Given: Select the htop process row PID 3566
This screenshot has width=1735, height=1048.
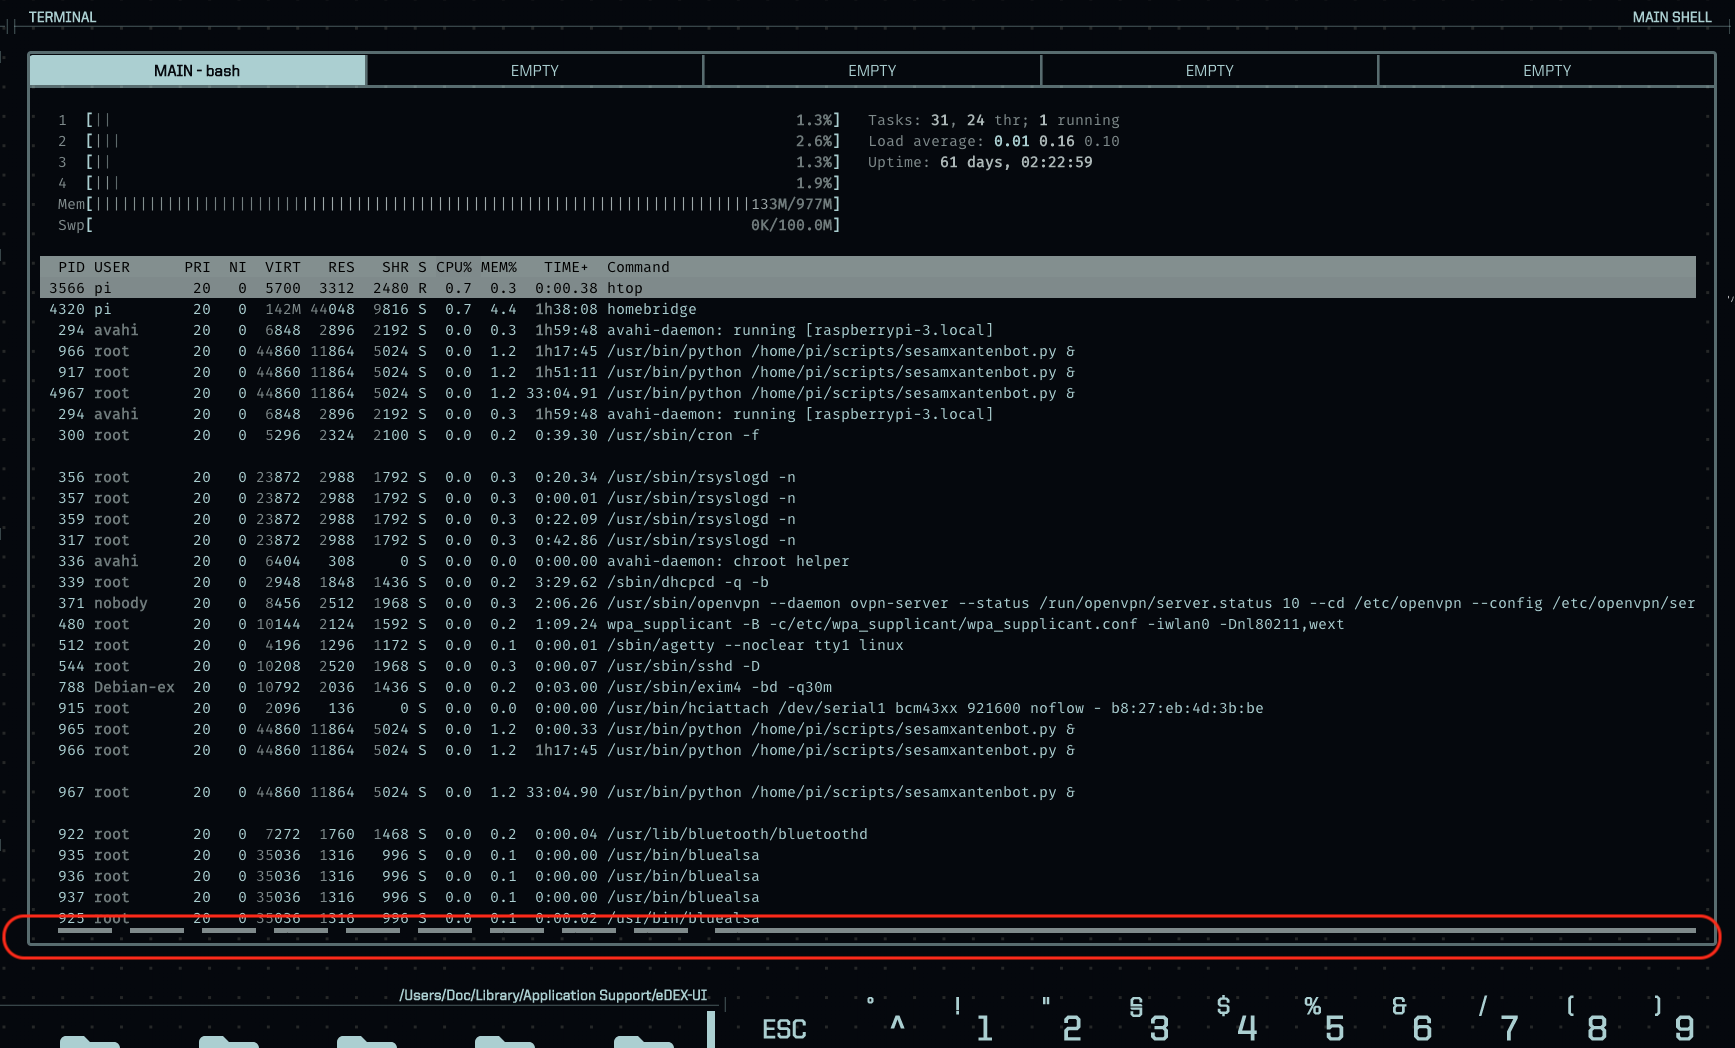Looking at the screenshot, I should pos(868,288).
